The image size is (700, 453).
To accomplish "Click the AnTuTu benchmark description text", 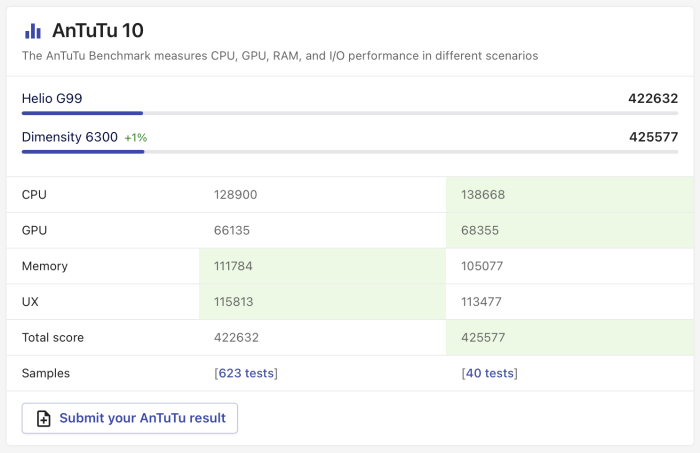I will pos(280,56).
